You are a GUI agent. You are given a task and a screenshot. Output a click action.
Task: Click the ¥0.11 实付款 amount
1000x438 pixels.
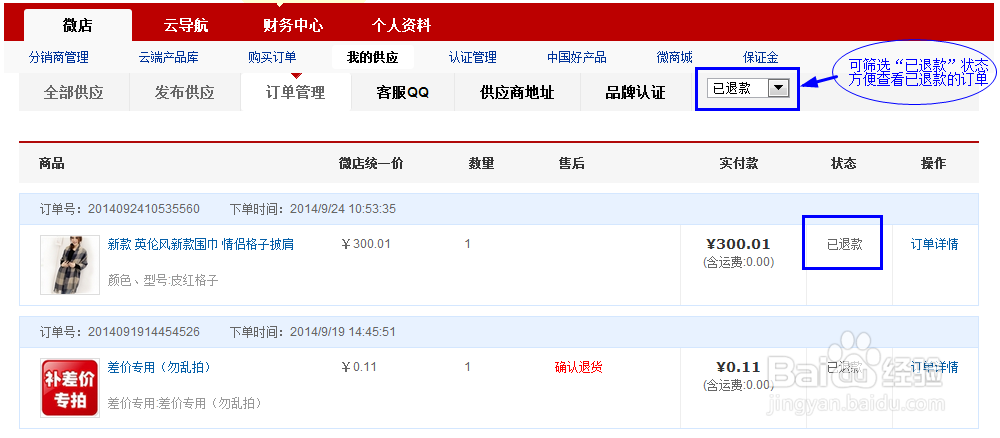pos(738,367)
